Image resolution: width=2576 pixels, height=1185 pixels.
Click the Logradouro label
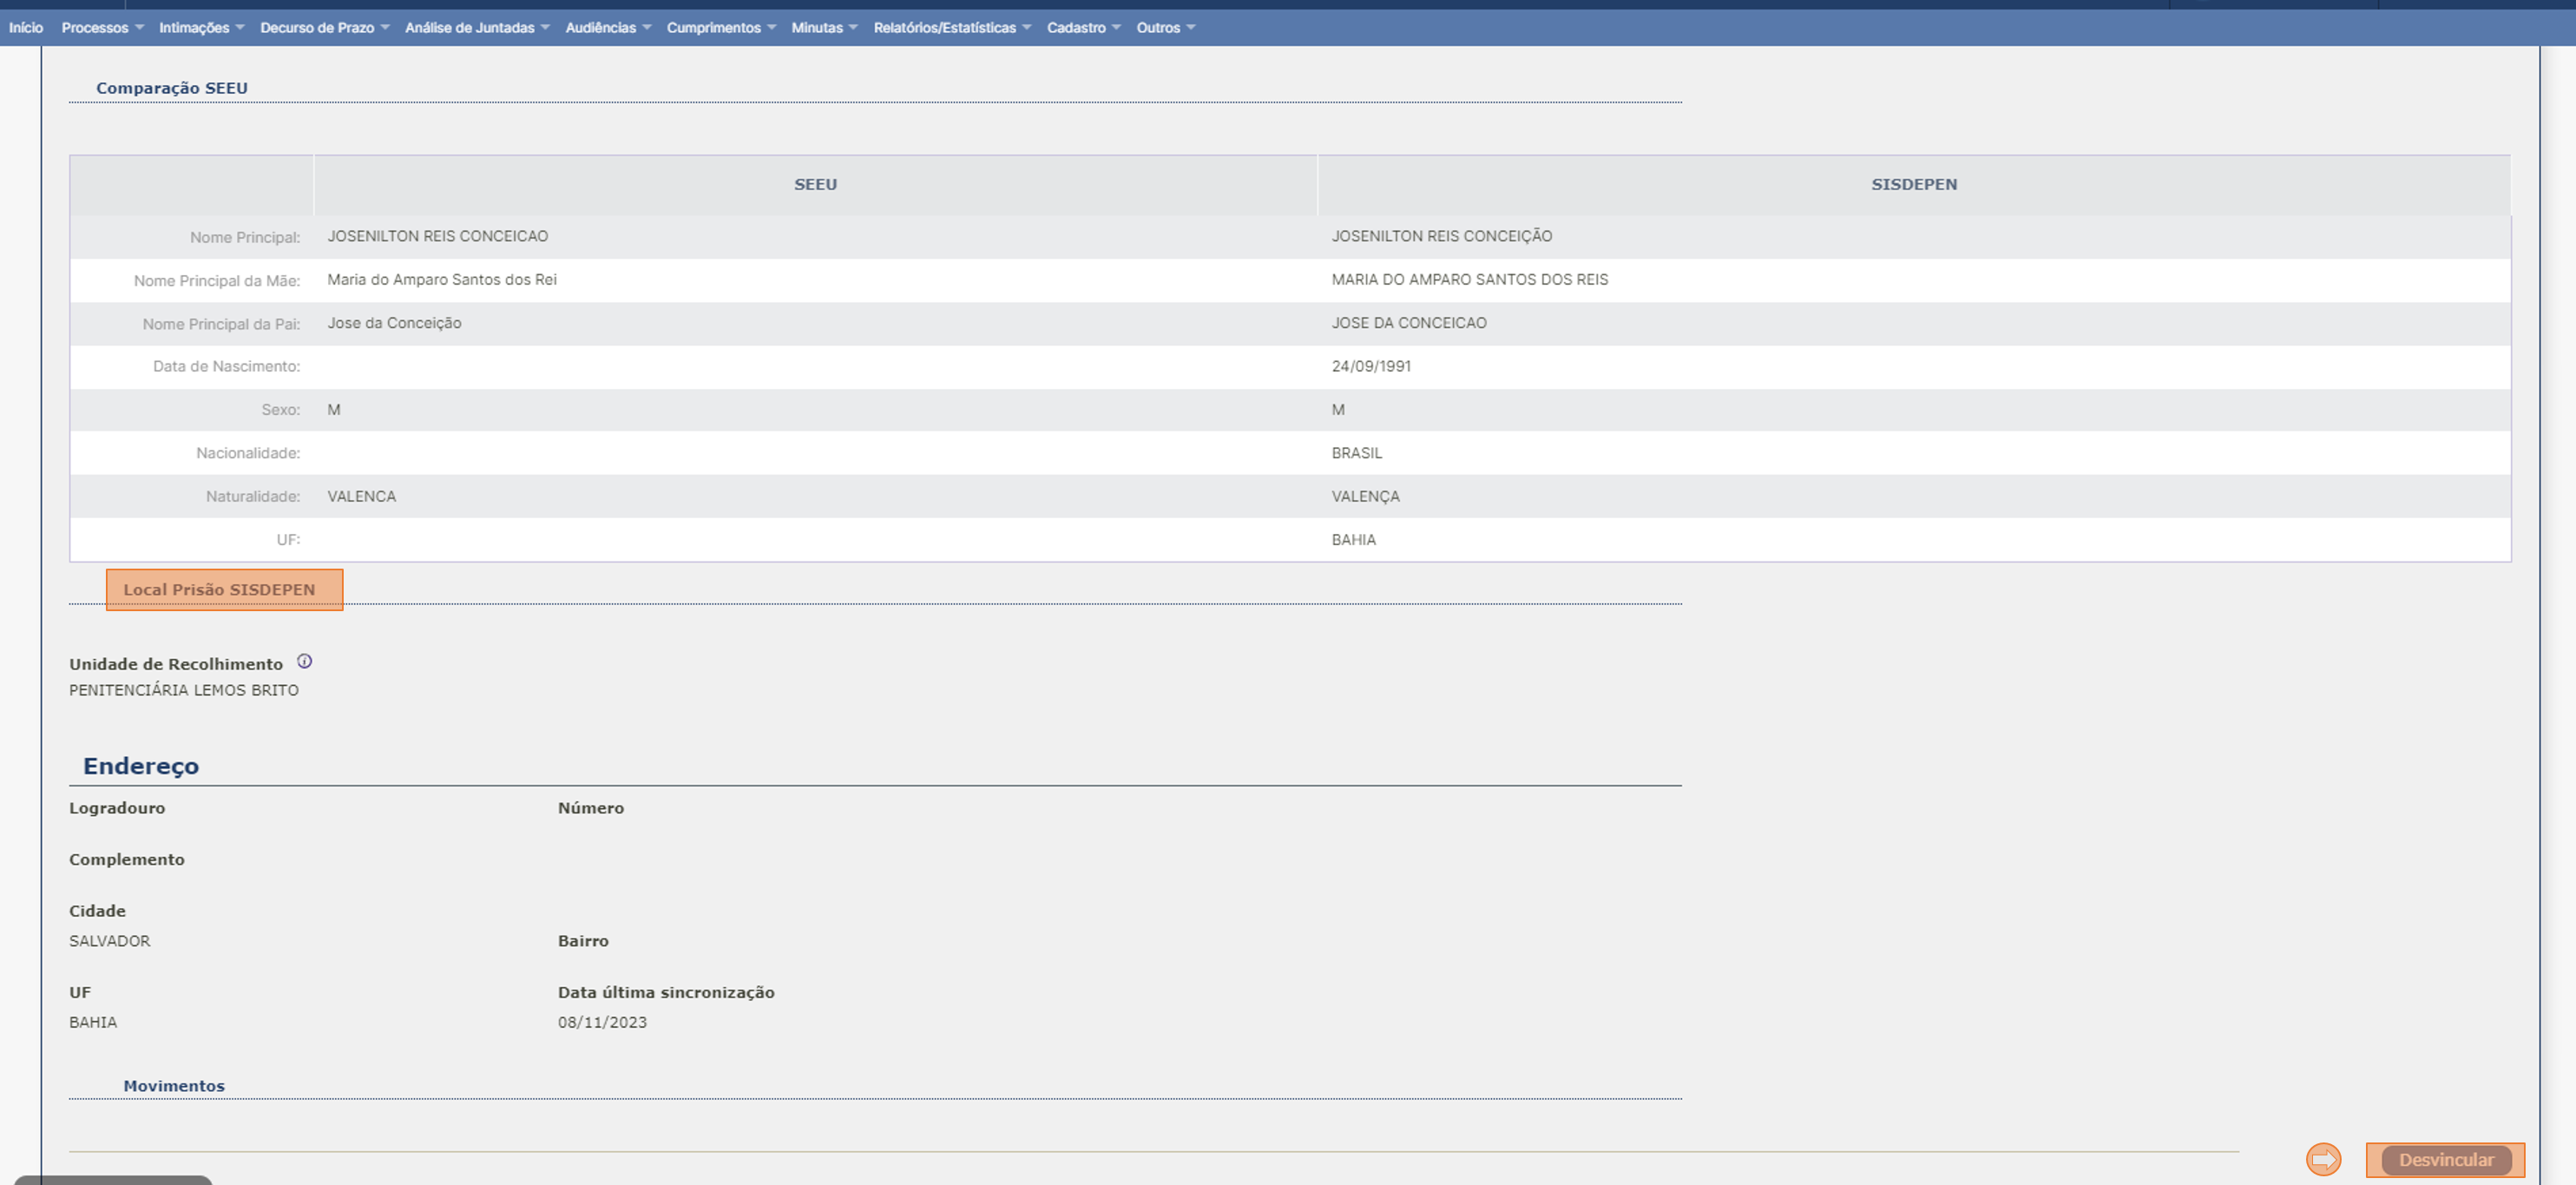tap(117, 808)
